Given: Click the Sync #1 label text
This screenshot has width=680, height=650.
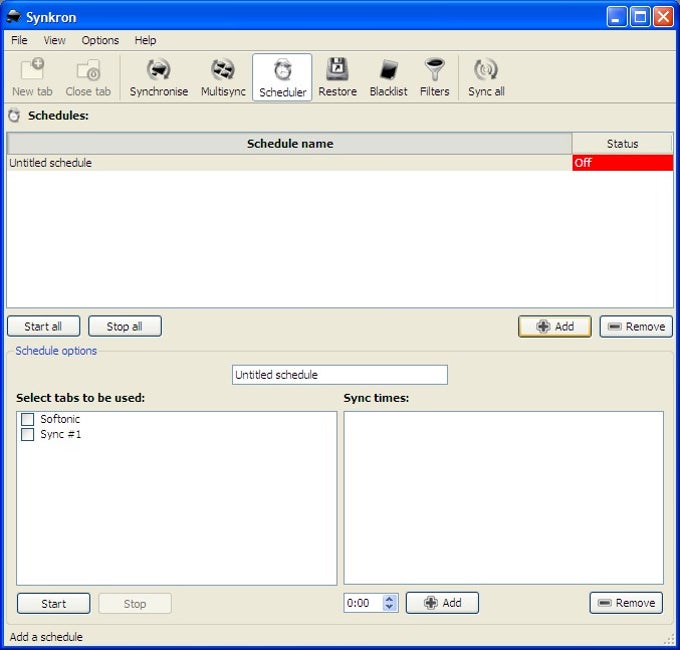Looking at the screenshot, I should pos(61,434).
